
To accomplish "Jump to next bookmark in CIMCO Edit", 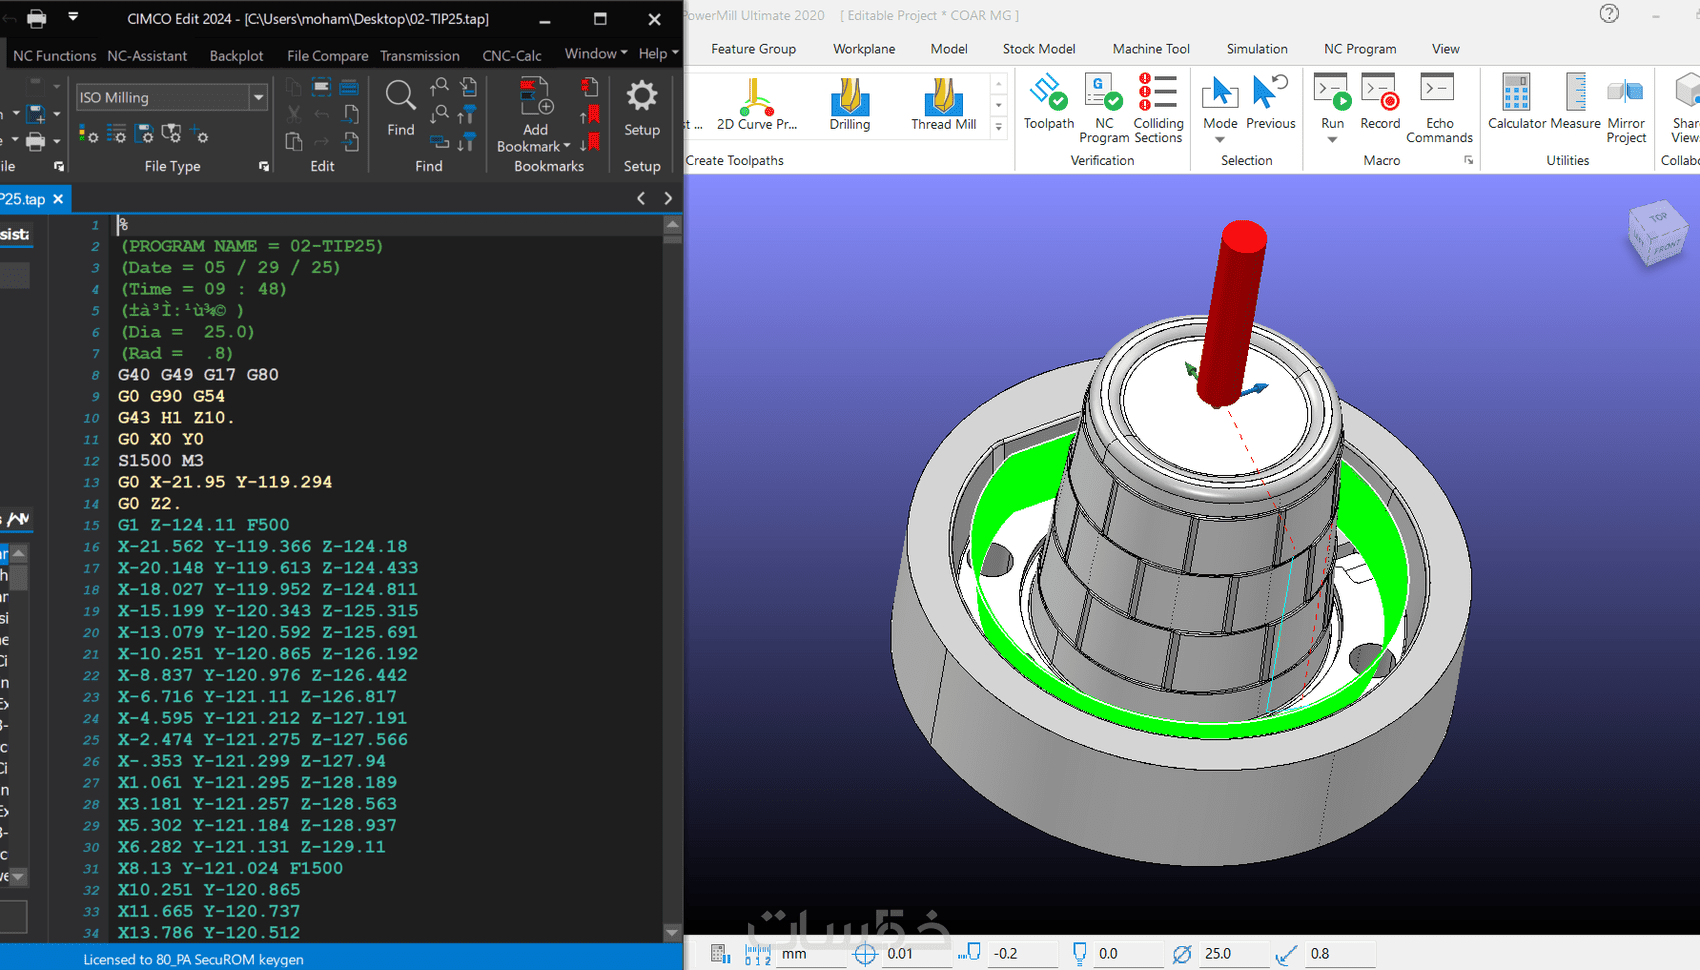I will pyautogui.click(x=590, y=142).
